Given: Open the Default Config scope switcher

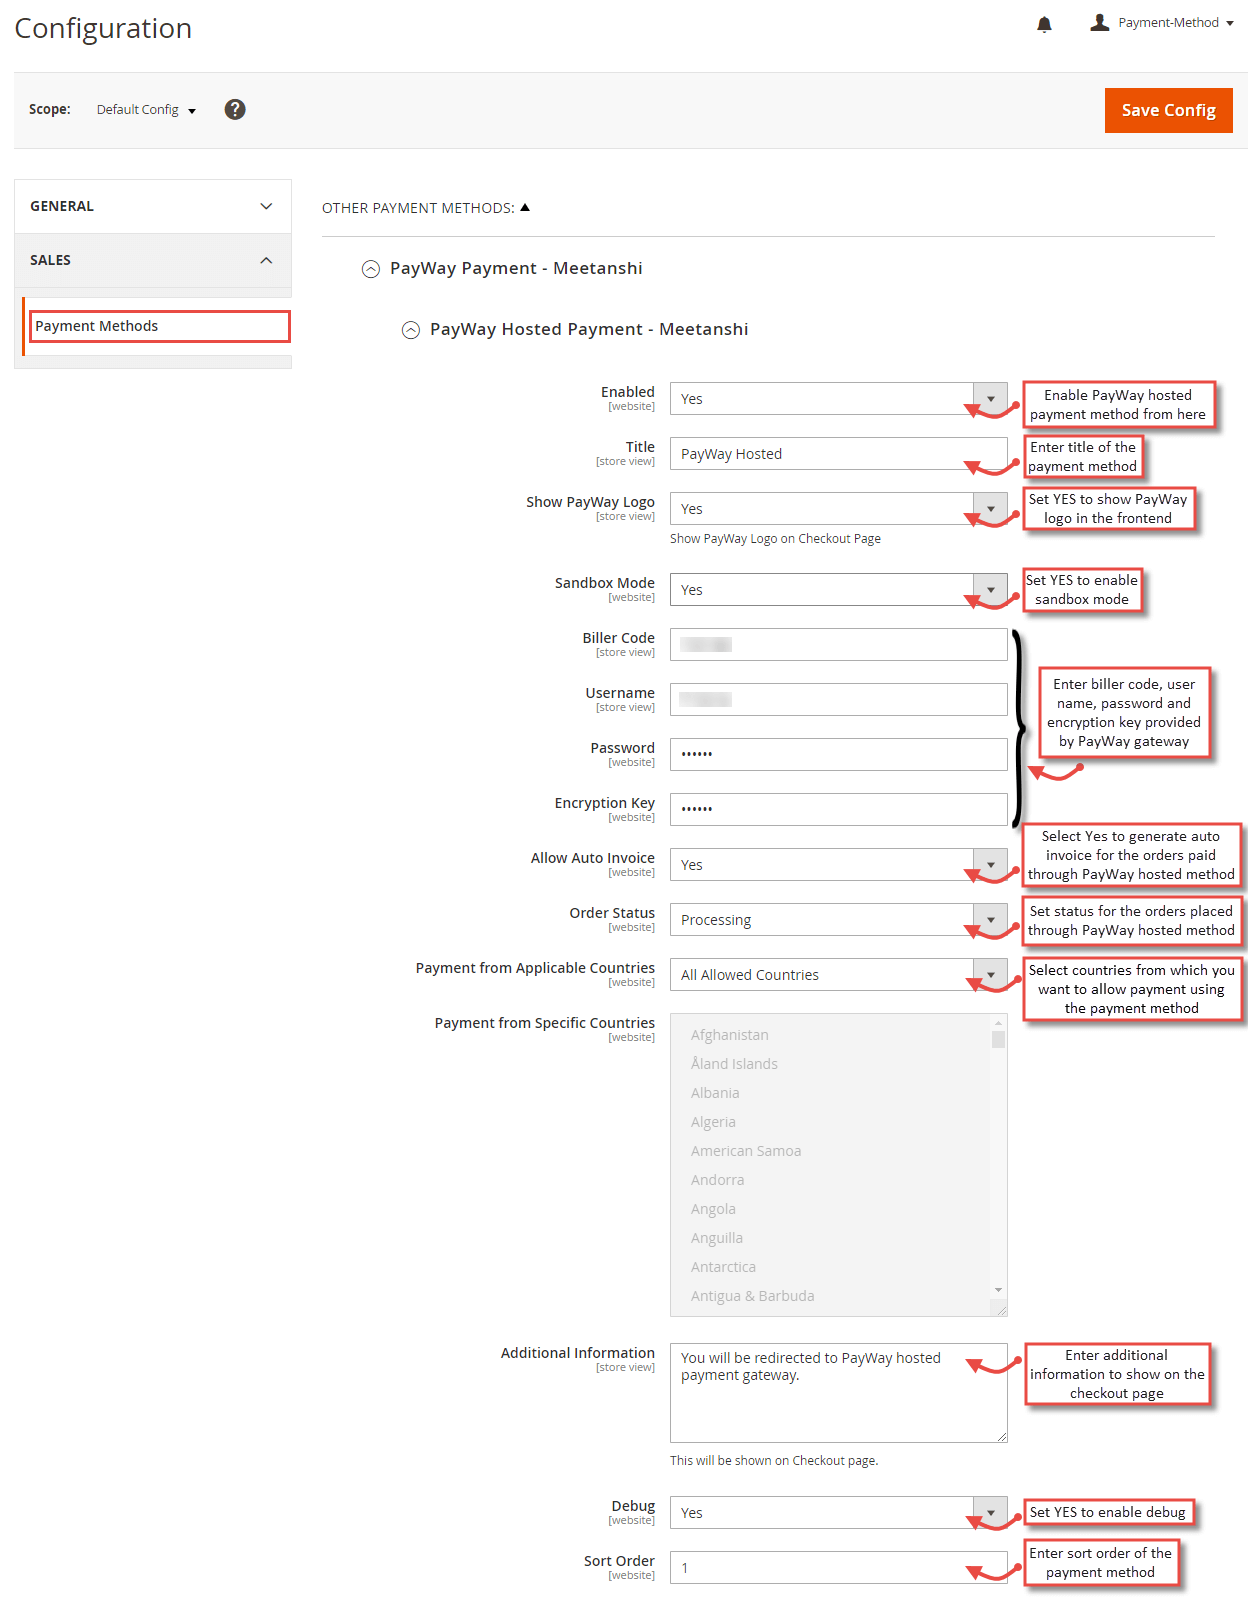Looking at the screenshot, I should click(146, 110).
